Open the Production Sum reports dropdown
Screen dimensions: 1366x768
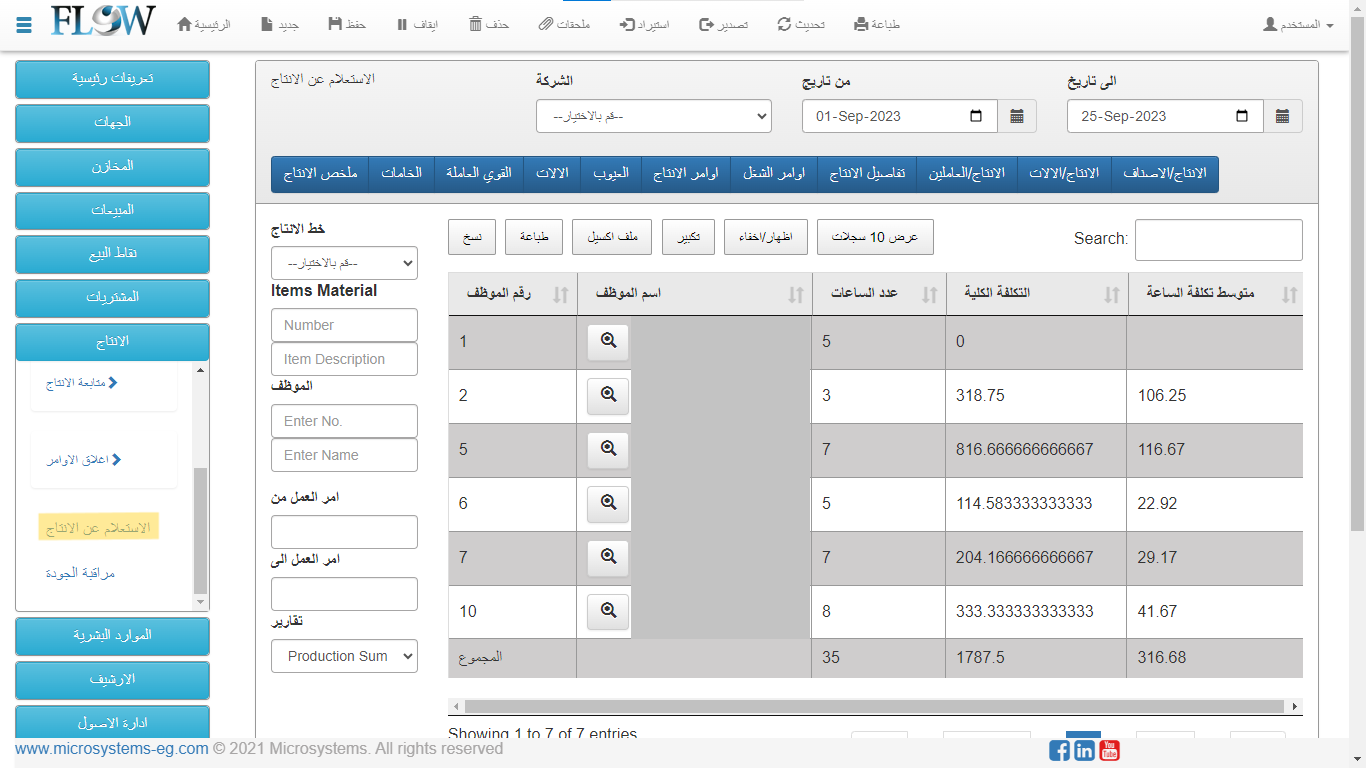(x=344, y=656)
